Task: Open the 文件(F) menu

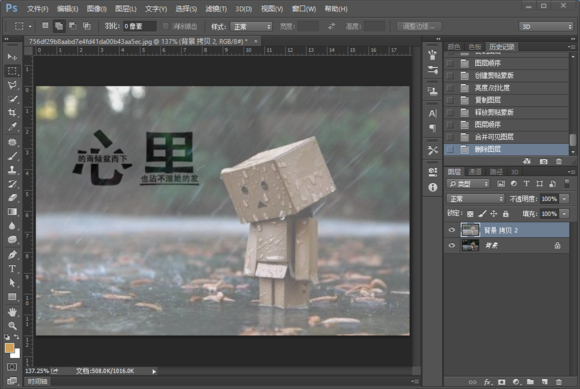Action: coord(37,9)
